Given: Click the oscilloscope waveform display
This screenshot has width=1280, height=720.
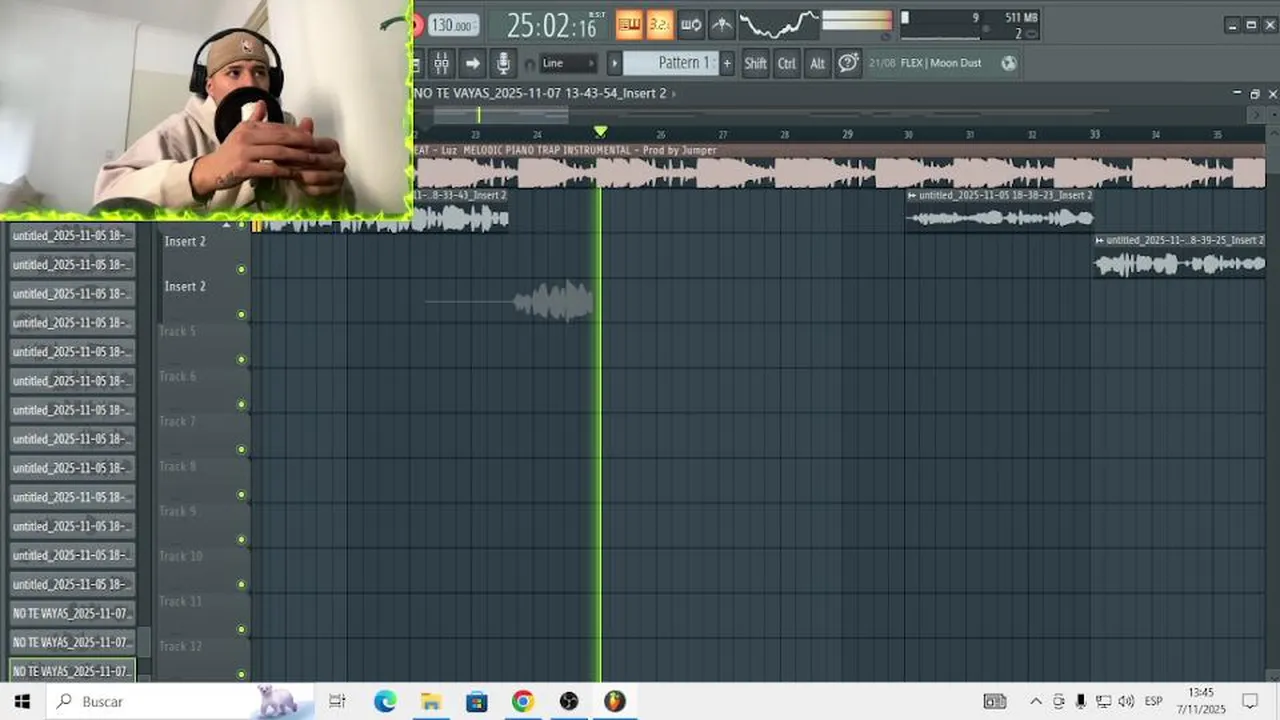Looking at the screenshot, I should [x=779, y=24].
